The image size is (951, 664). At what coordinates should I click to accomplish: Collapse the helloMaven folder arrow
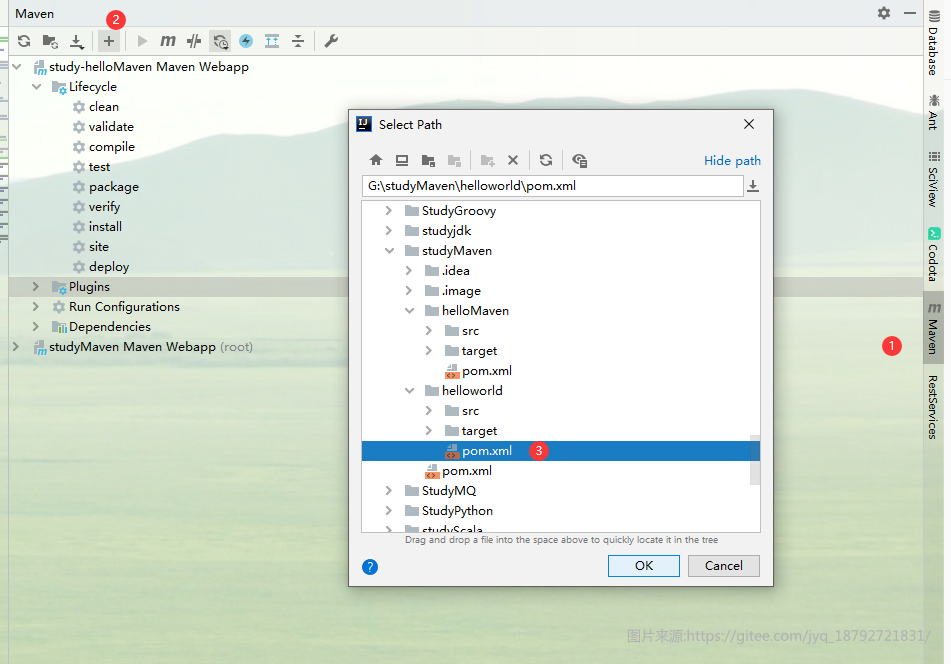pyautogui.click(x=409, y=311)
